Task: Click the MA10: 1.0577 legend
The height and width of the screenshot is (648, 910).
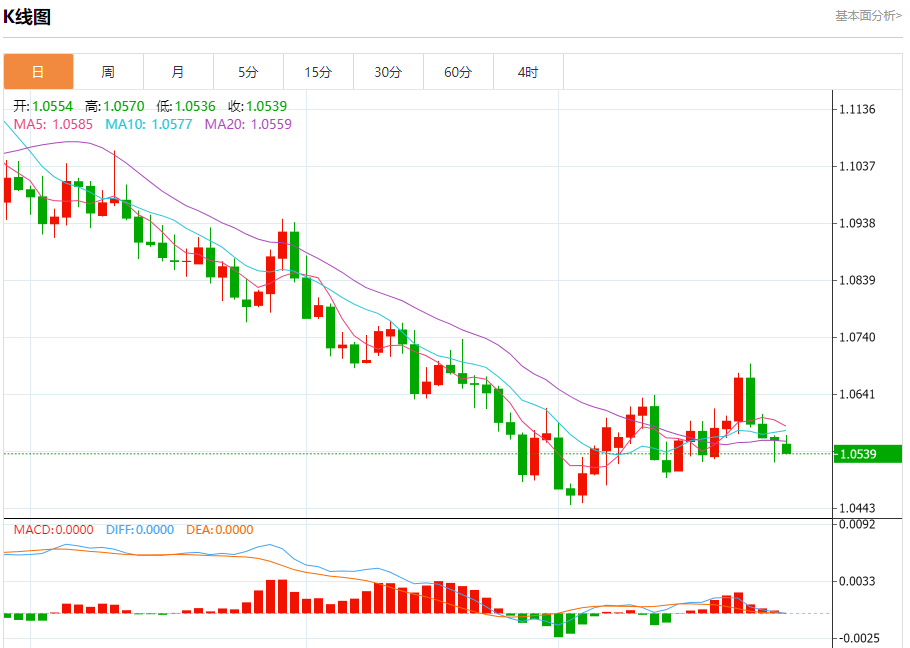Action: pos(149,124)
